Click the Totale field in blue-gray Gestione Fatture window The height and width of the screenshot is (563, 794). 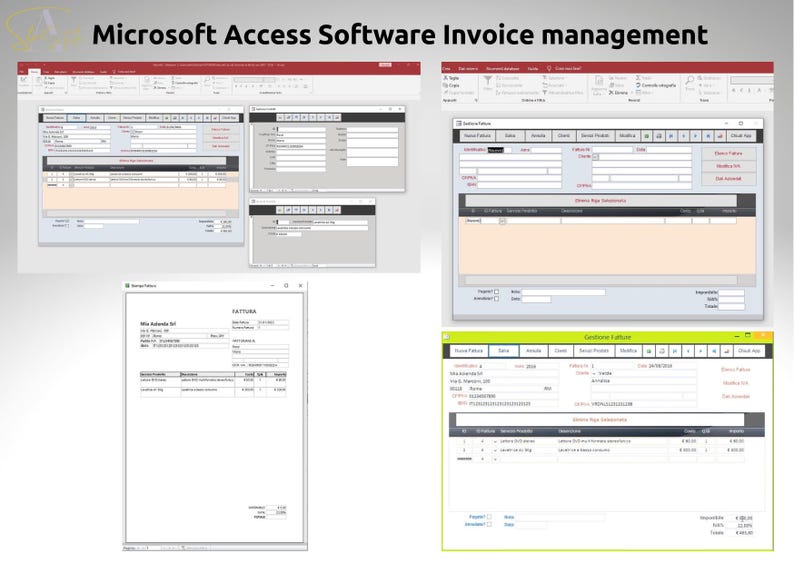(731, 306)
